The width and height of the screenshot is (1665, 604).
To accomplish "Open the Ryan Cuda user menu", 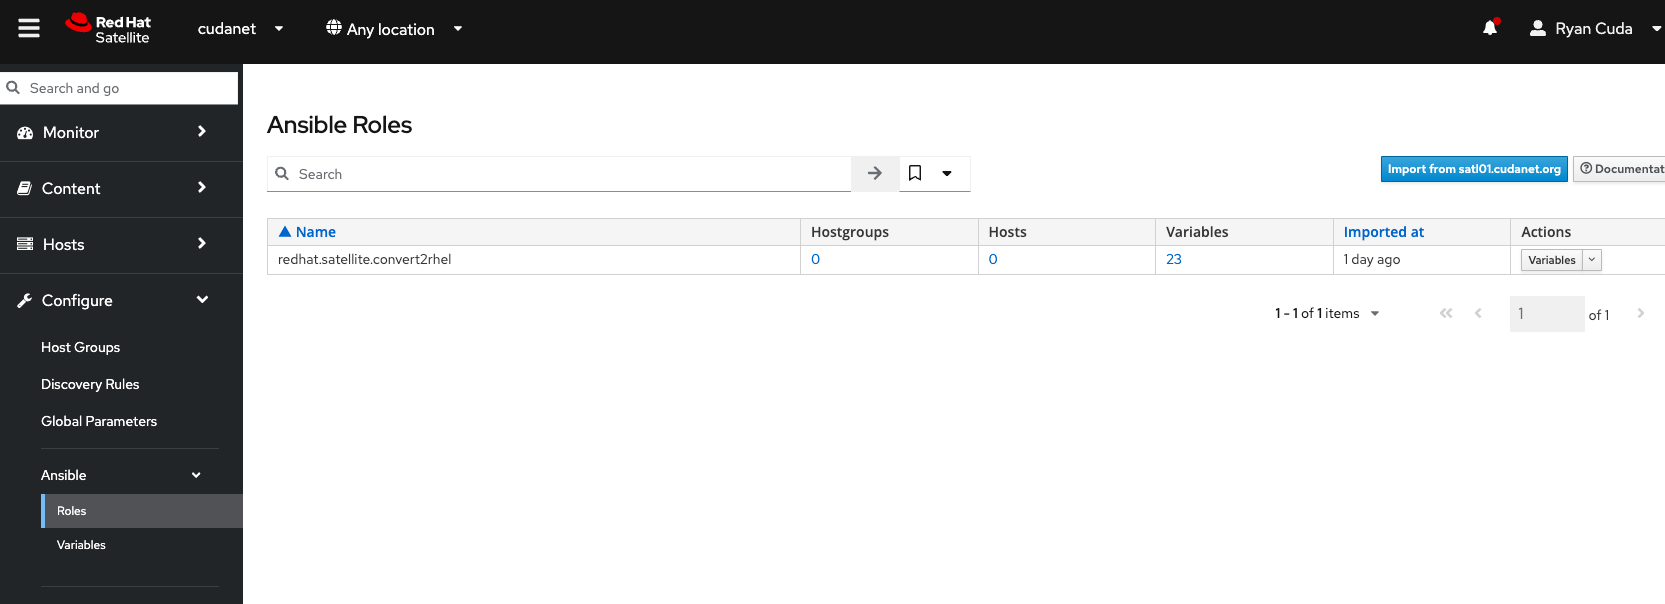I will click(x=1594, y=28).
